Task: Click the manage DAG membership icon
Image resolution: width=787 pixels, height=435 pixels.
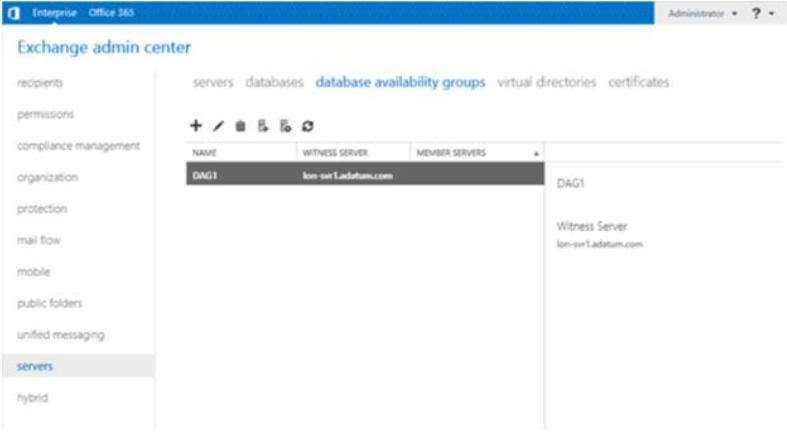Action: (x=263, y=126)
